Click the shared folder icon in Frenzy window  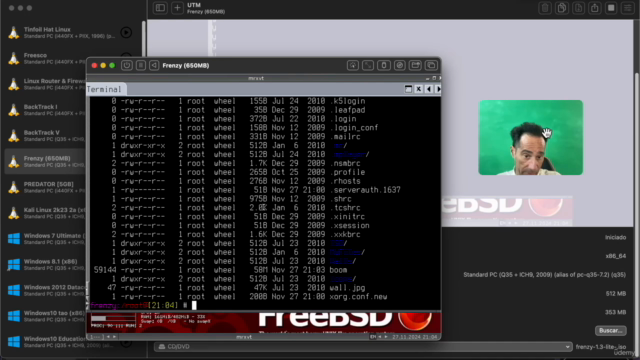pyautogui.click(x=415, y=65)
